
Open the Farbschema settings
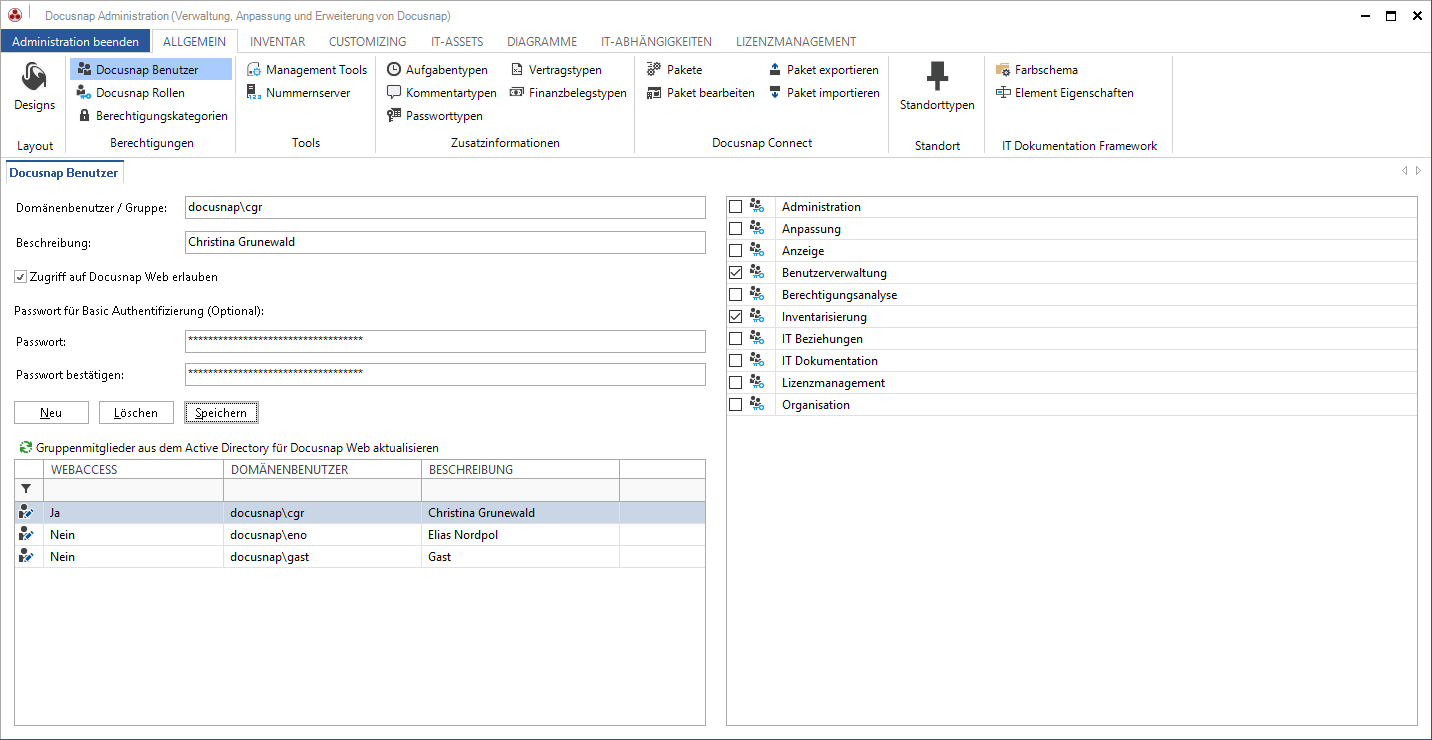[x=1036, y=70]
